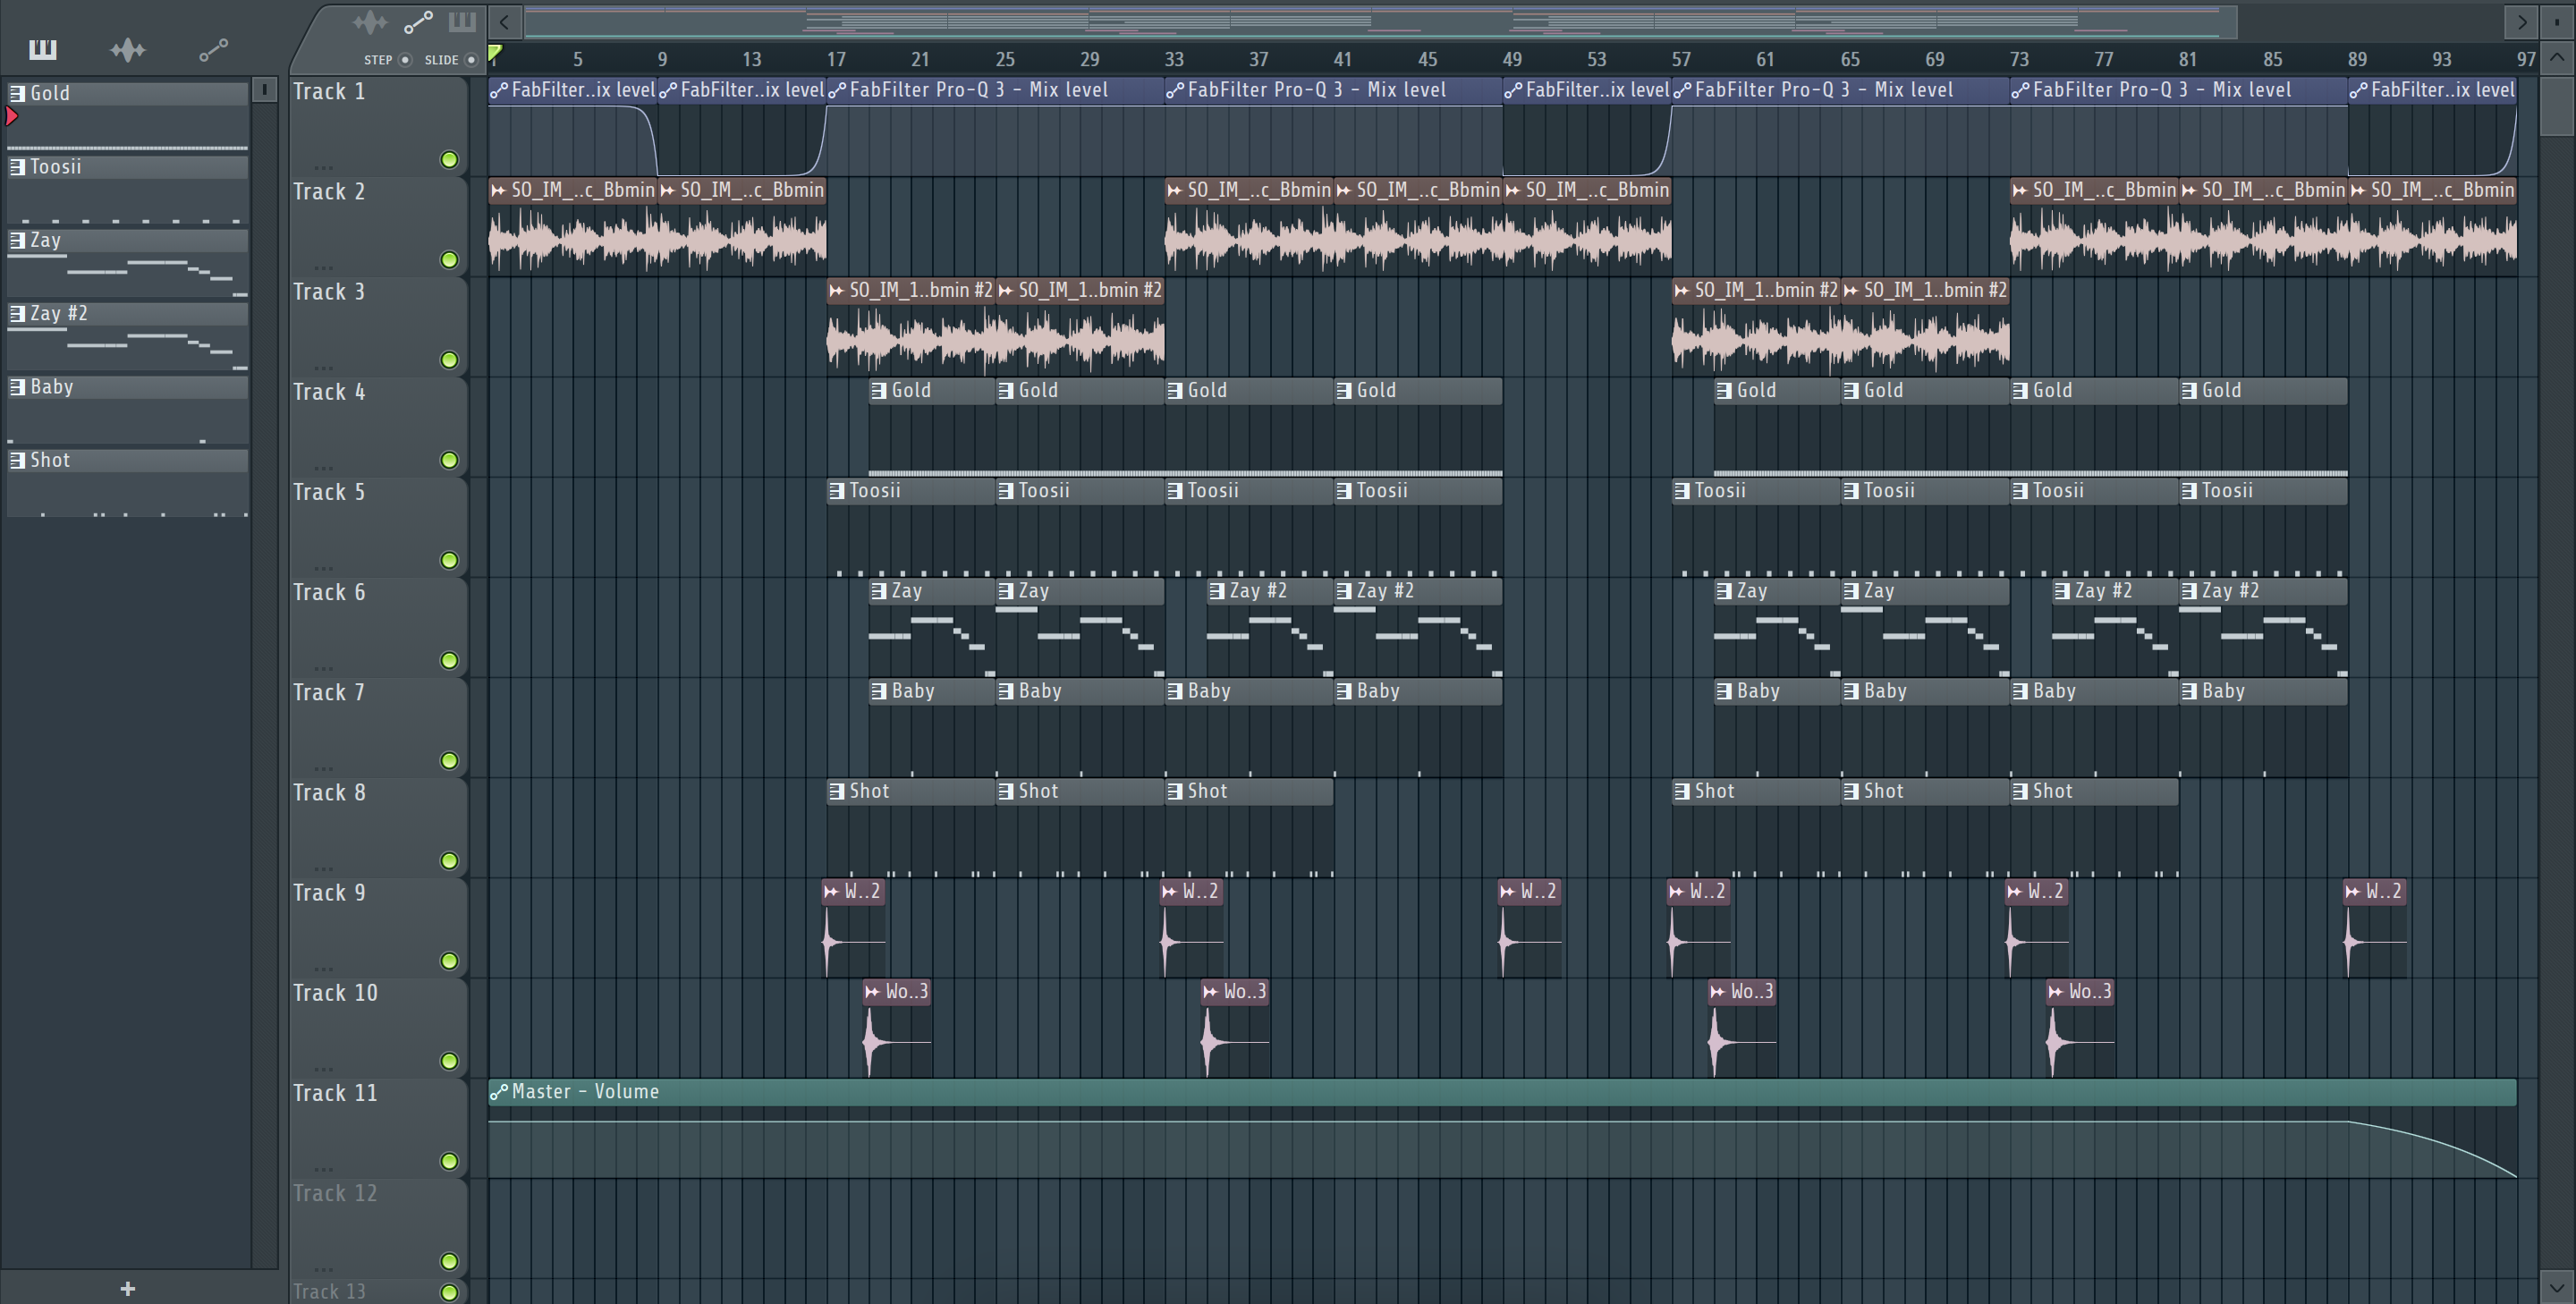Open menu of FabFilter Pro-Q 3 clip at bar 17
This screenshot has width=2576, height=1304.
pyautogui.click(x=837, y=90)
